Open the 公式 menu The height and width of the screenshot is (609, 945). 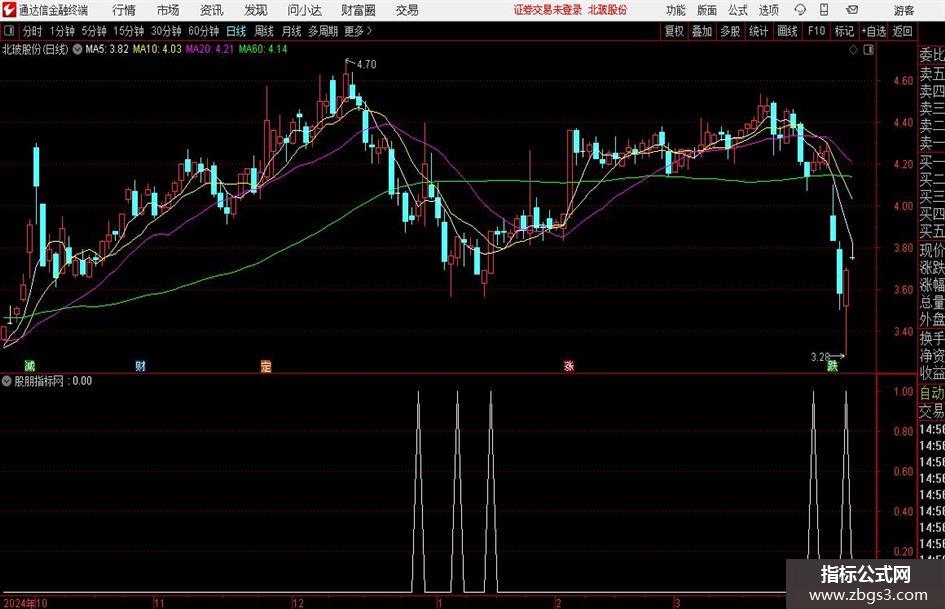click(x=738, y=10)
